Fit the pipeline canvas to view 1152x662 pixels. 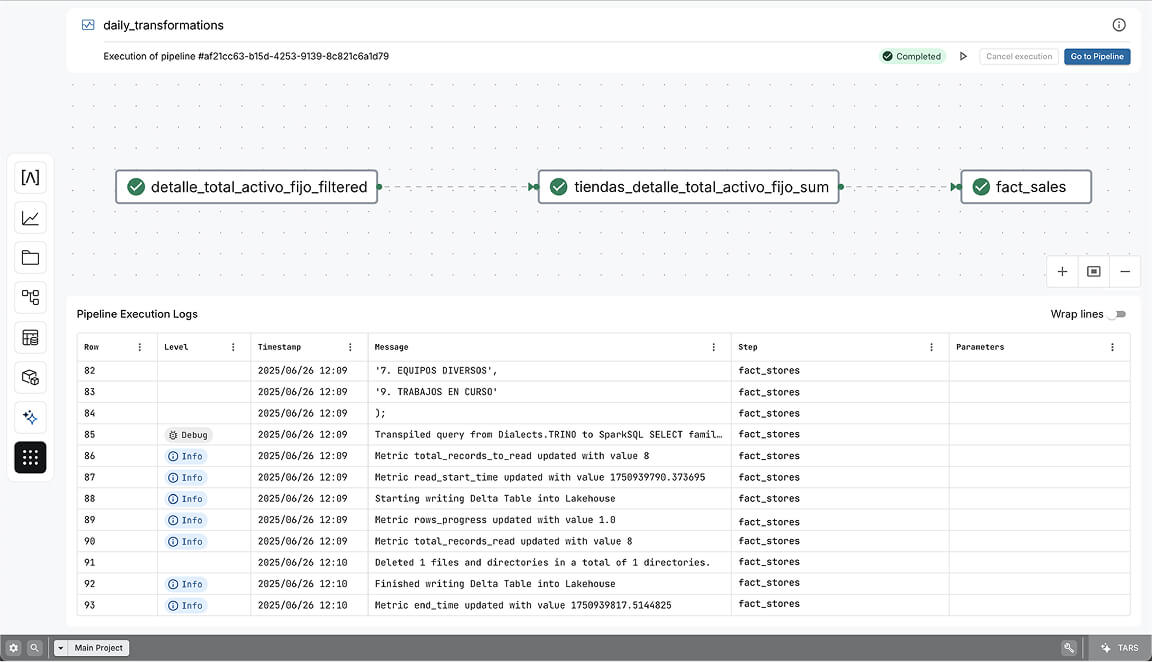coord(1094,272)
